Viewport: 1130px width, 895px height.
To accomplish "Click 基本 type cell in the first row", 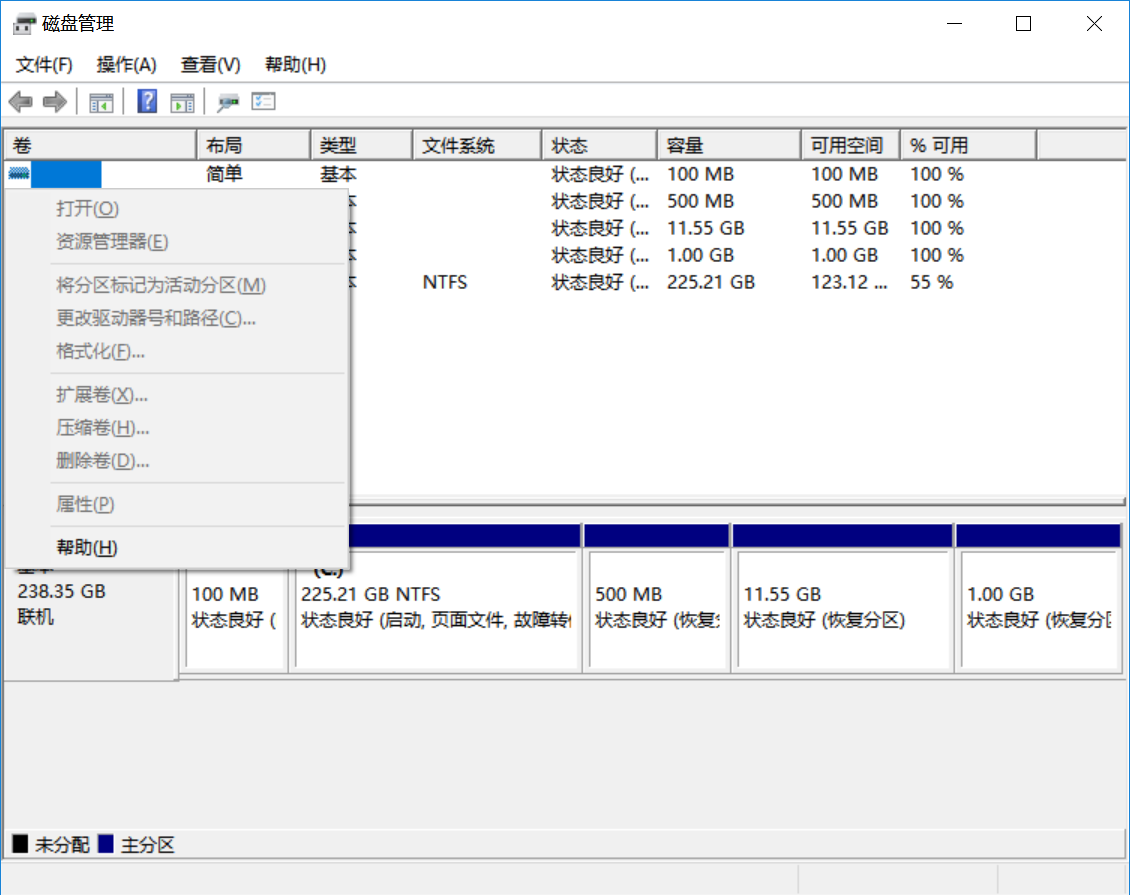I will click(x=339, y=174).
